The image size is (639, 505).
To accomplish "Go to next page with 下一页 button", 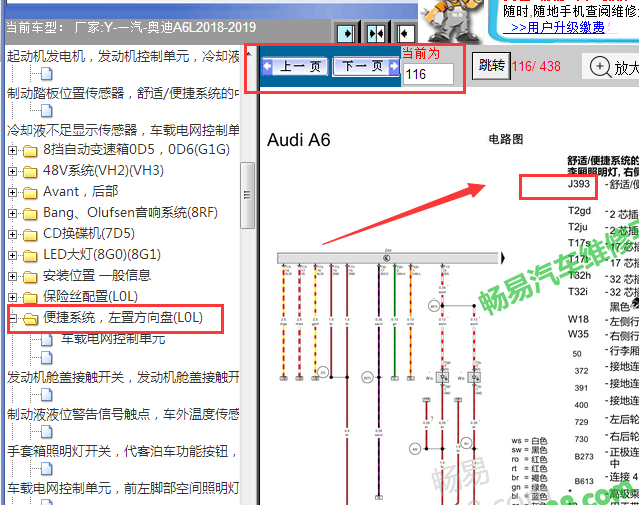I will tap(366, 66).
